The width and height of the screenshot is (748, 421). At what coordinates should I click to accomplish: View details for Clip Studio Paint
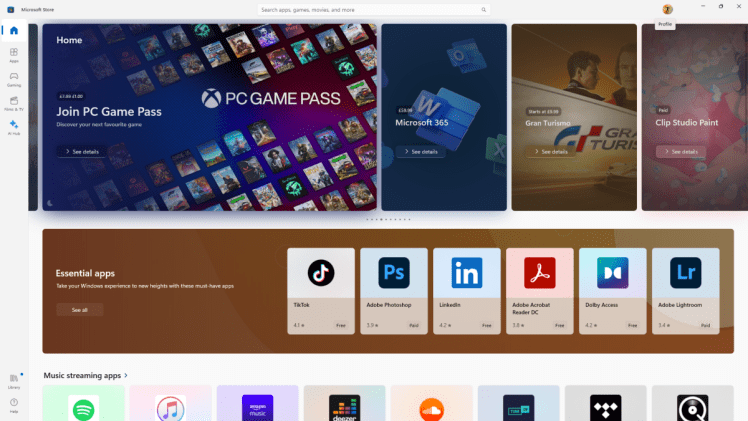click(x=681, y=152)
